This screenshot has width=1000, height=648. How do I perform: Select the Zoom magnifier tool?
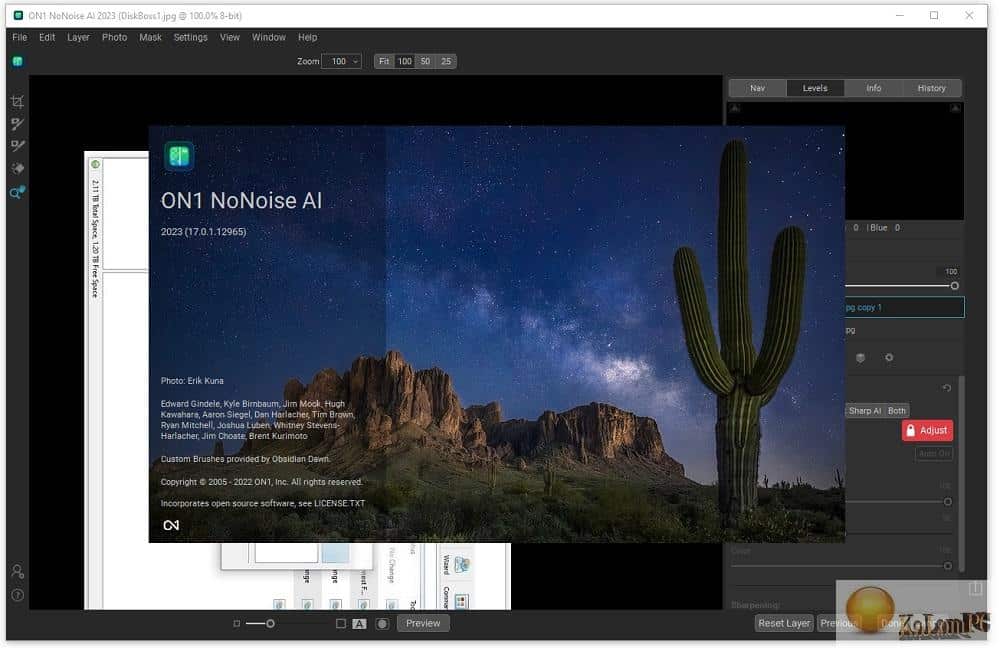coord(17,192)
